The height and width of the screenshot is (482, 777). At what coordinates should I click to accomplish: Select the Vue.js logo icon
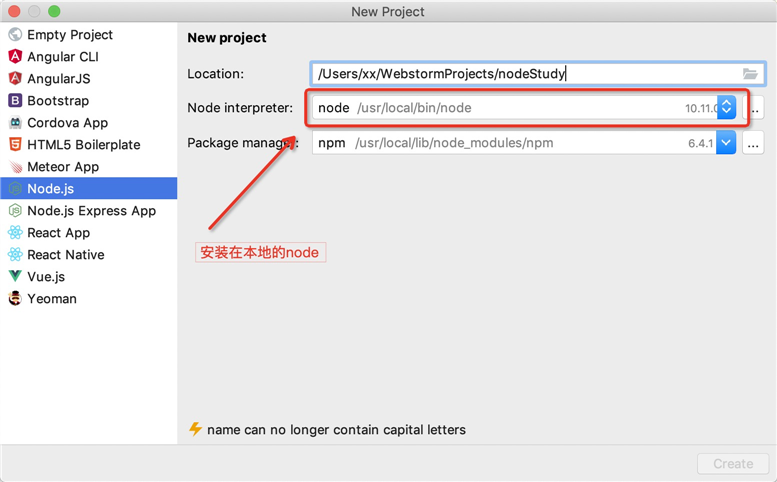point(15,276)
